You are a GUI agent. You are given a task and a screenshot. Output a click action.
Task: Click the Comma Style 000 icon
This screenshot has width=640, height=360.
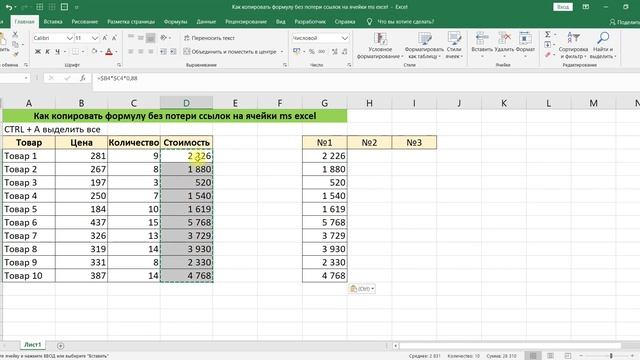[322, 52]
